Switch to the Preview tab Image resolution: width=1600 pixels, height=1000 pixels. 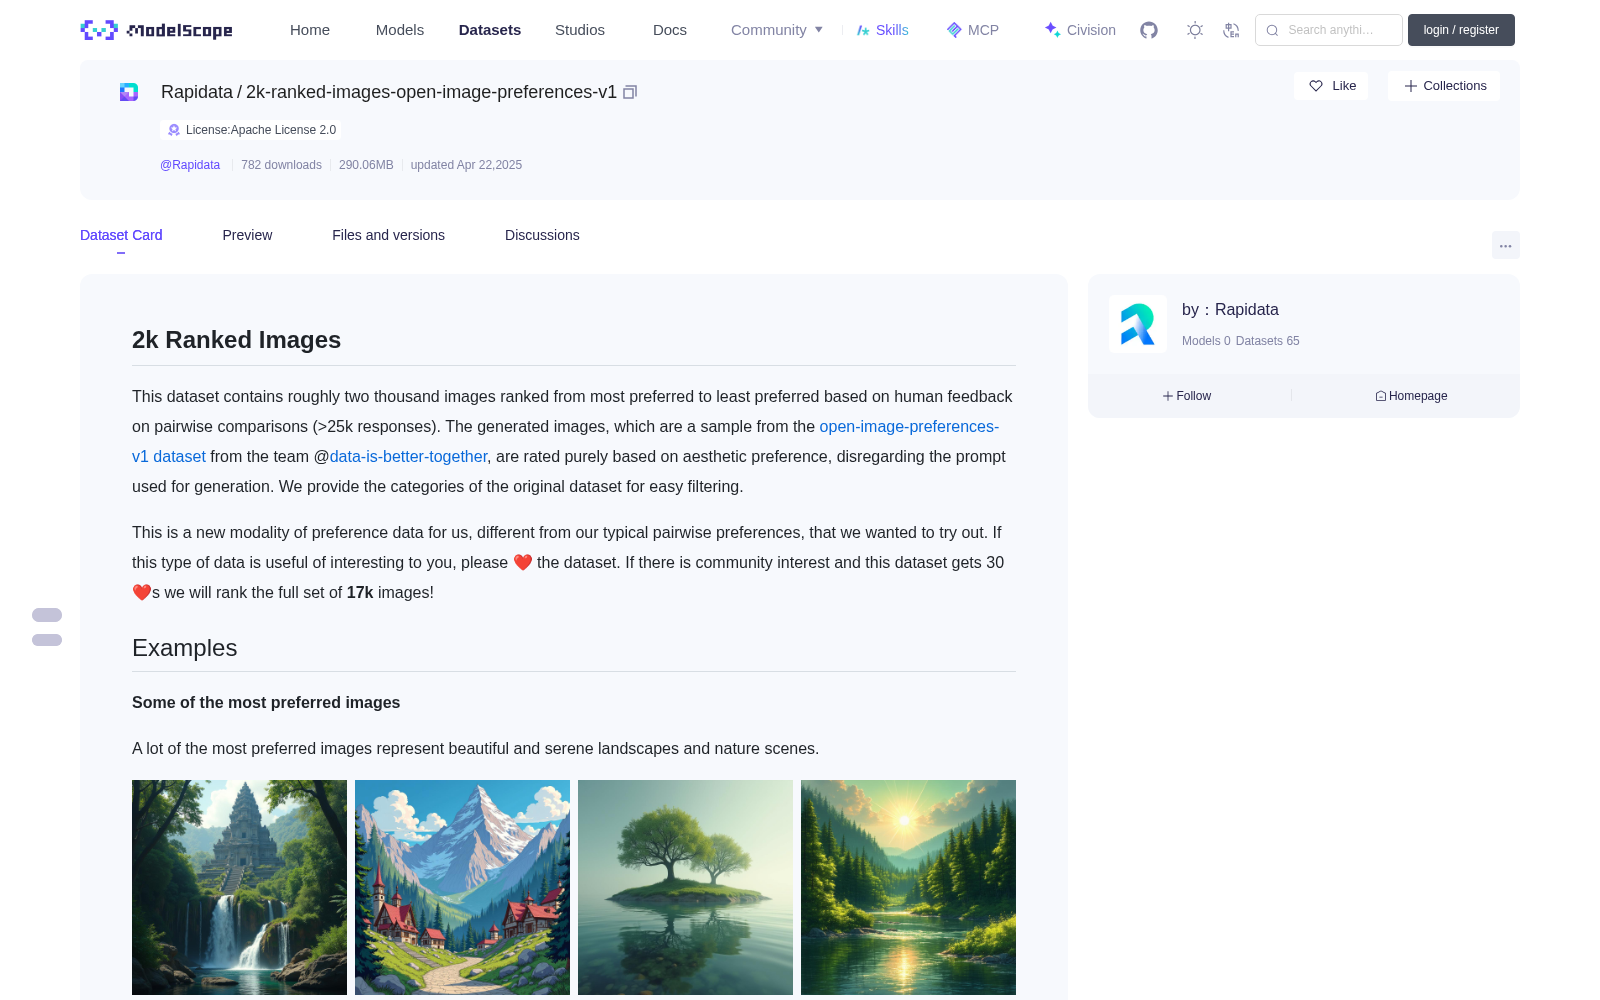tap(247, 235)
